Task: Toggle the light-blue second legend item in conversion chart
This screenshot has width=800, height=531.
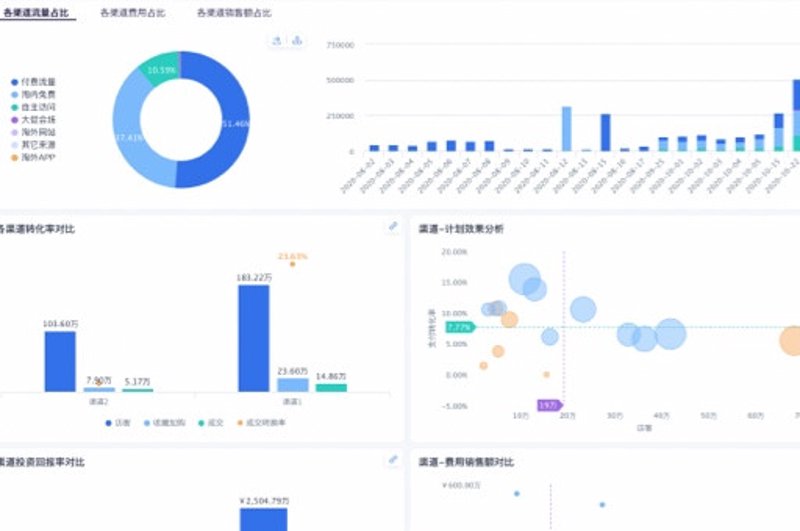Action: pyautogui.click(x=164, y=423)
